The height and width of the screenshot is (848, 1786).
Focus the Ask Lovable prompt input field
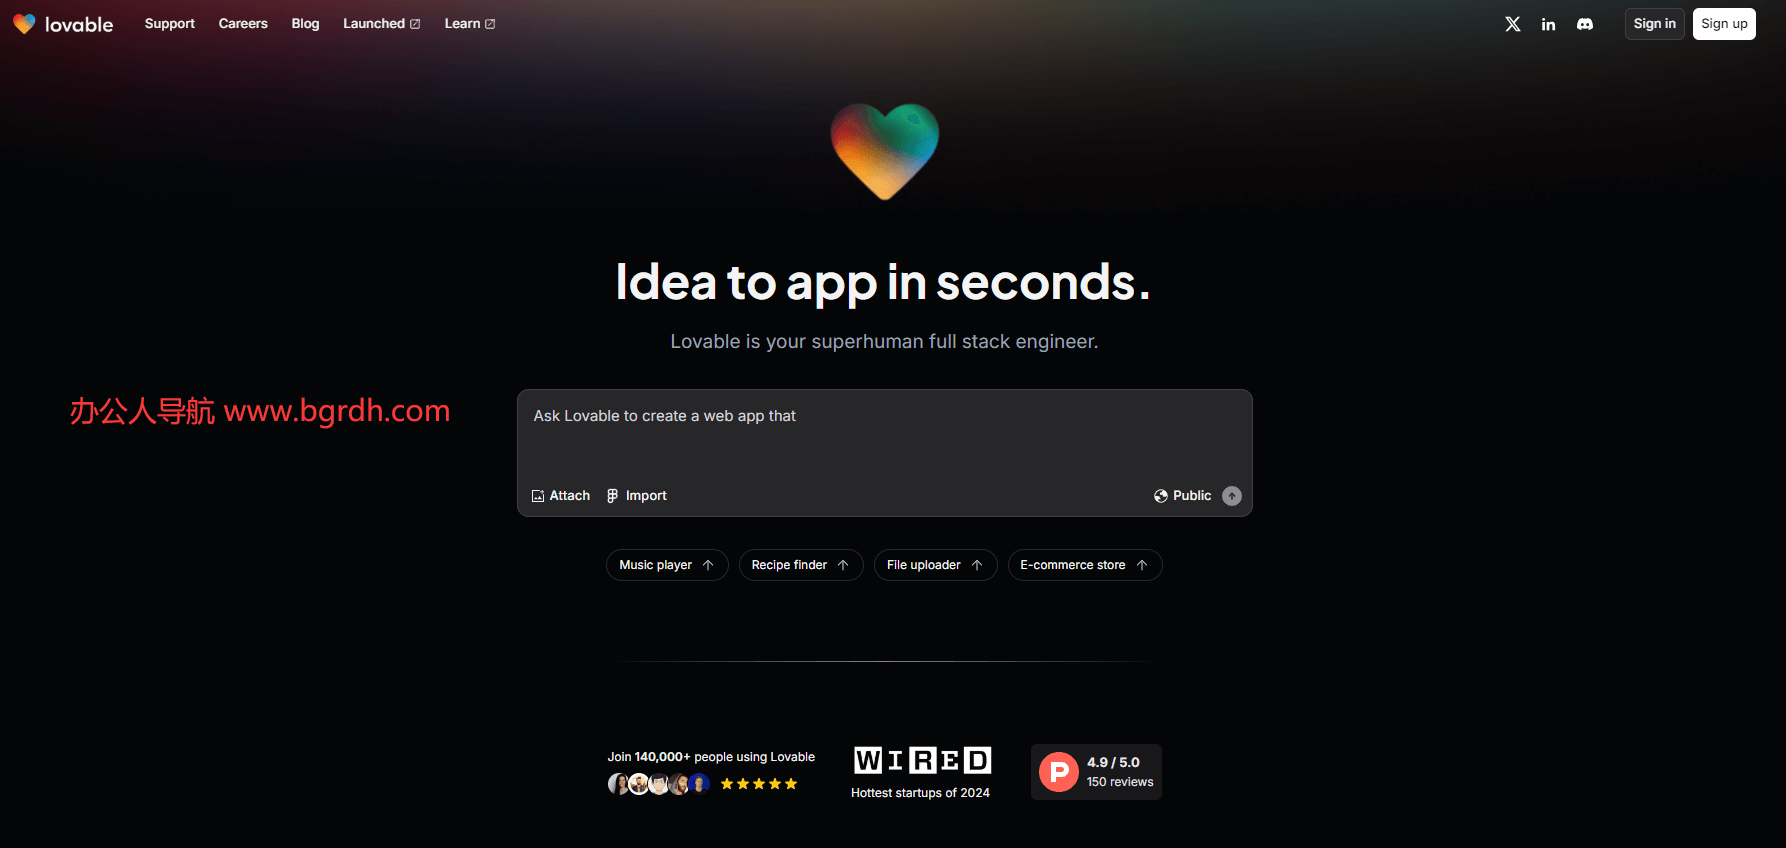tap(885, 435)
